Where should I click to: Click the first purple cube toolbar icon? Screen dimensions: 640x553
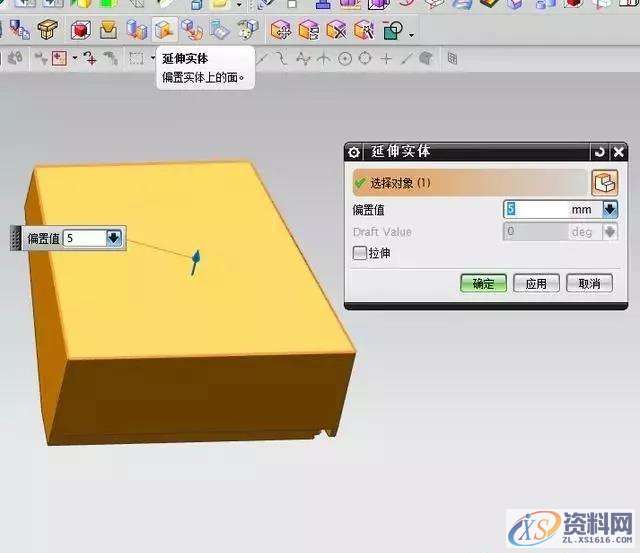[281, 30]
